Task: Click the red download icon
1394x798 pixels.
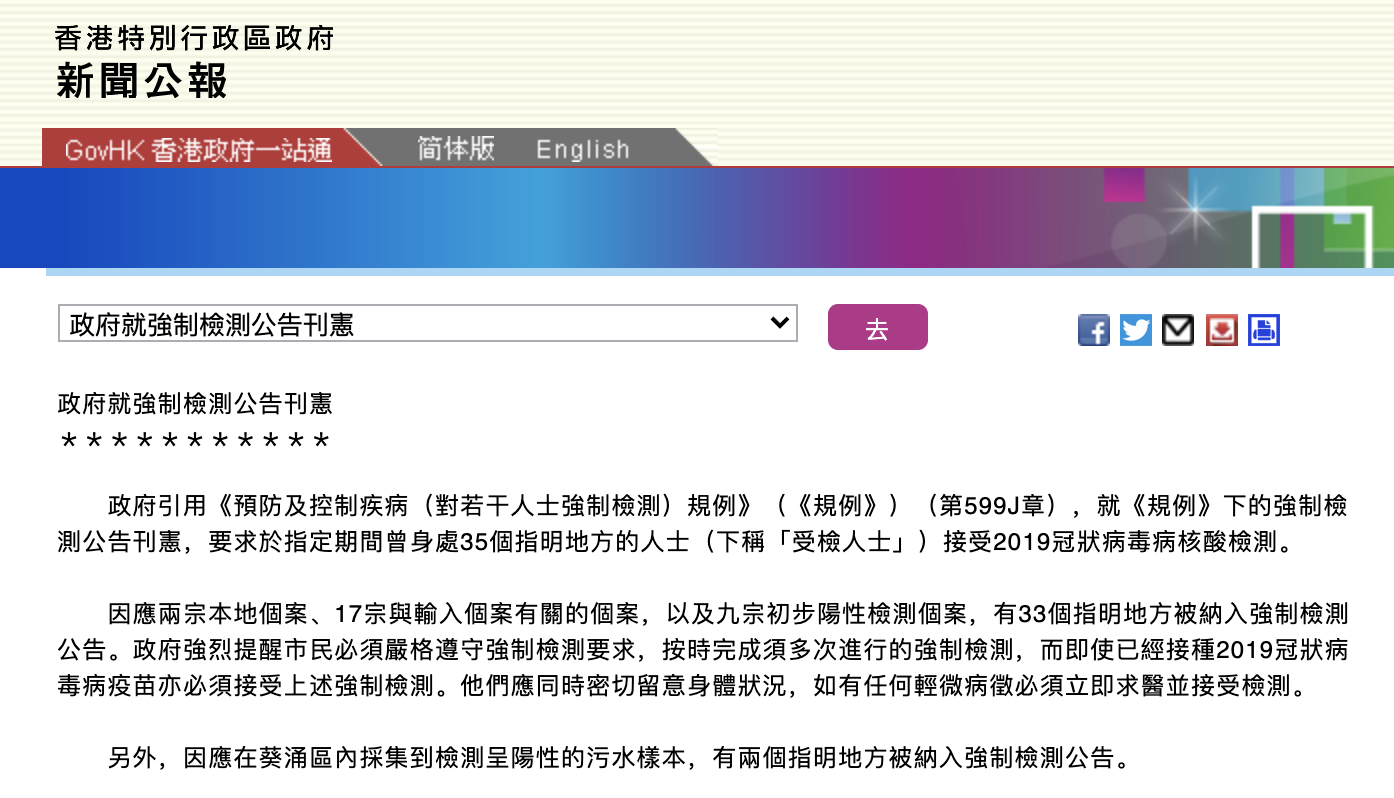Action: pyautogui.click(x=1221, y=330)
